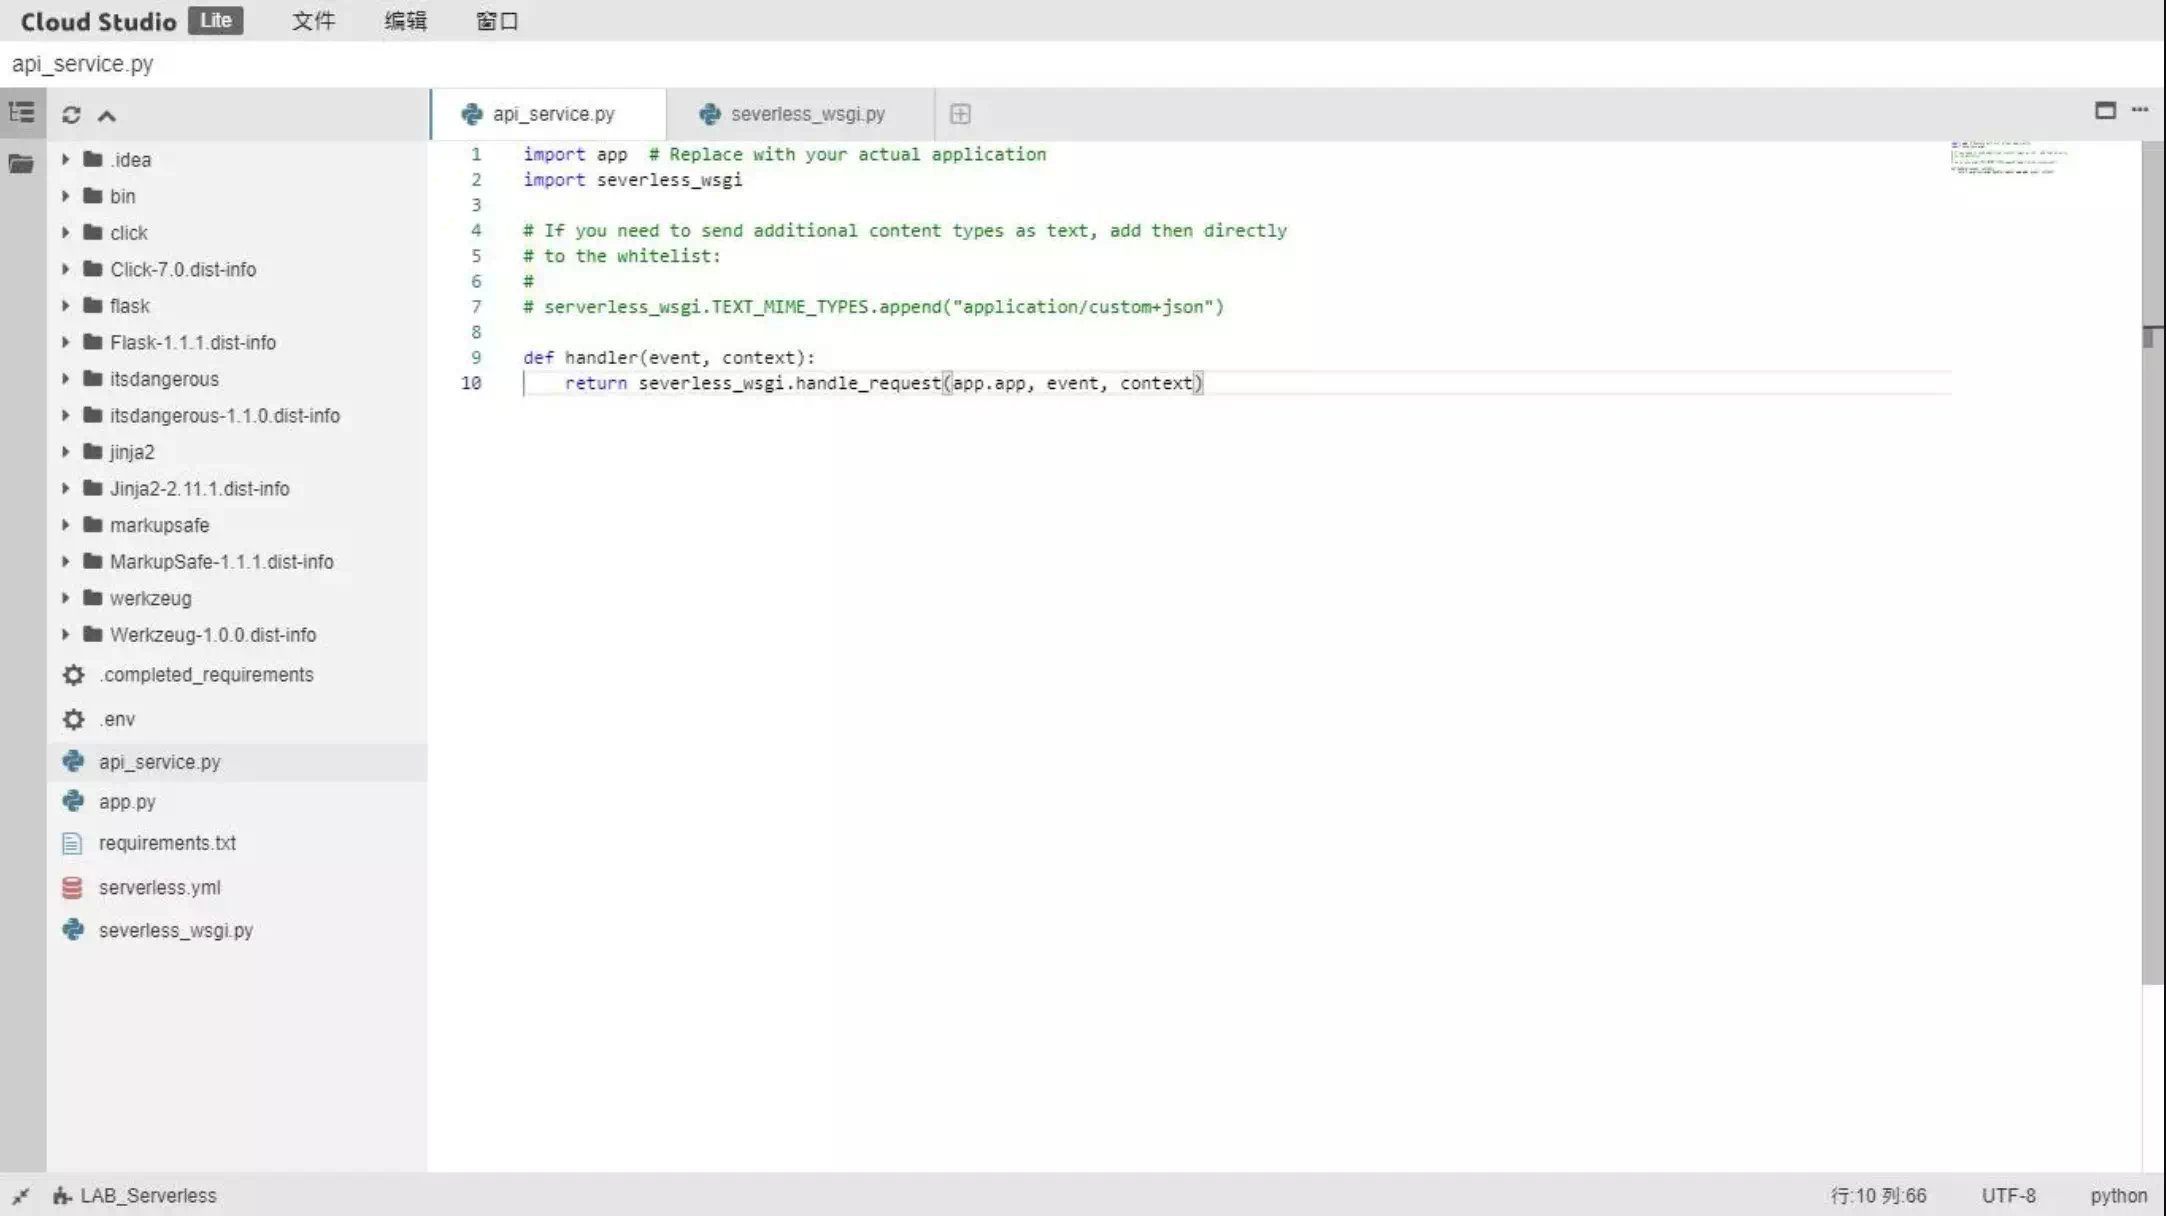The width and height of the screenshot is (2166, 1216).
Task: Click Python icon beside app.py
Action: [73, 801]
